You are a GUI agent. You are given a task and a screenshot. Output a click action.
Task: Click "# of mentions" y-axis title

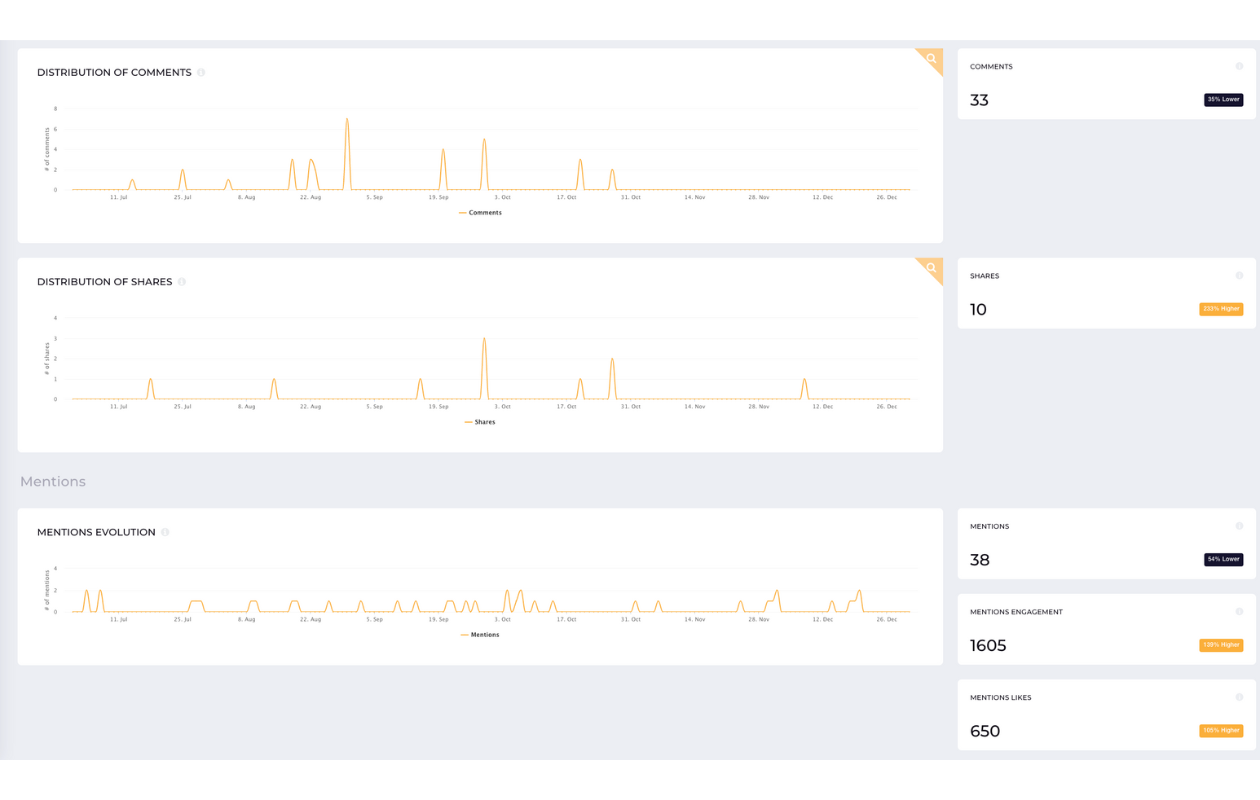tap(47, 590)
